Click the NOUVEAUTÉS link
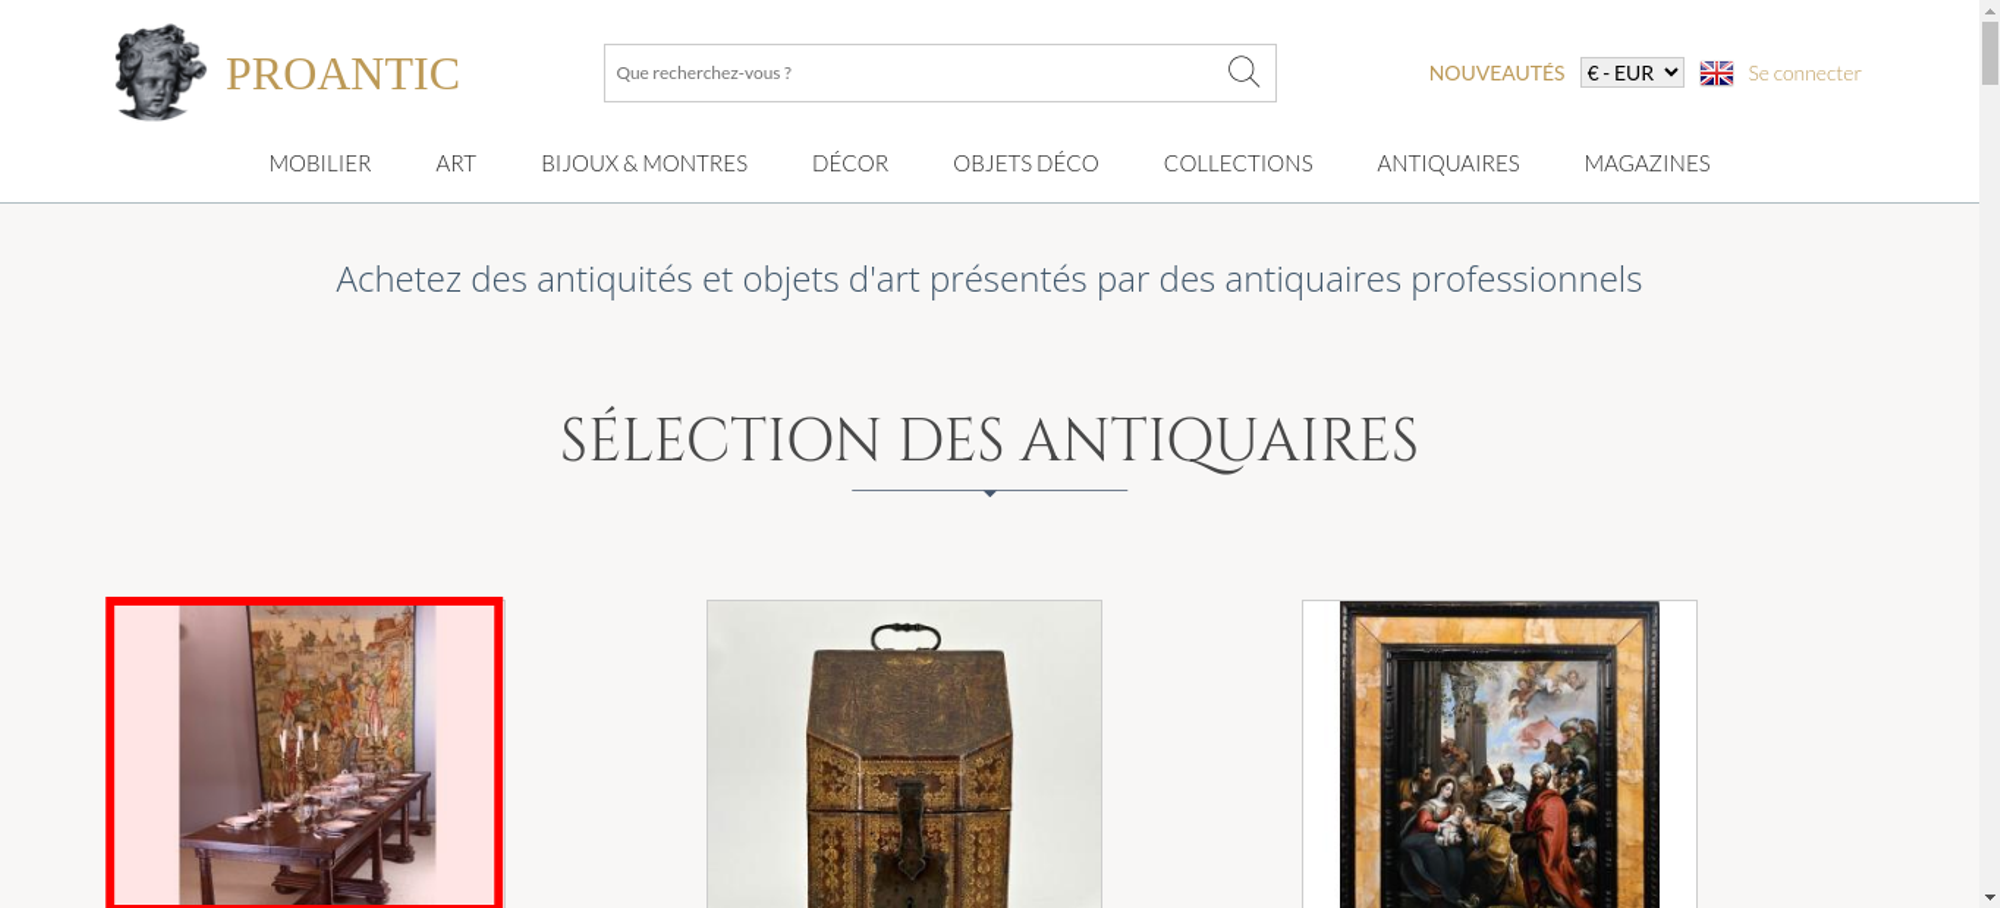Viewport: 2000px width, 908px height. tap(1496, 73)
